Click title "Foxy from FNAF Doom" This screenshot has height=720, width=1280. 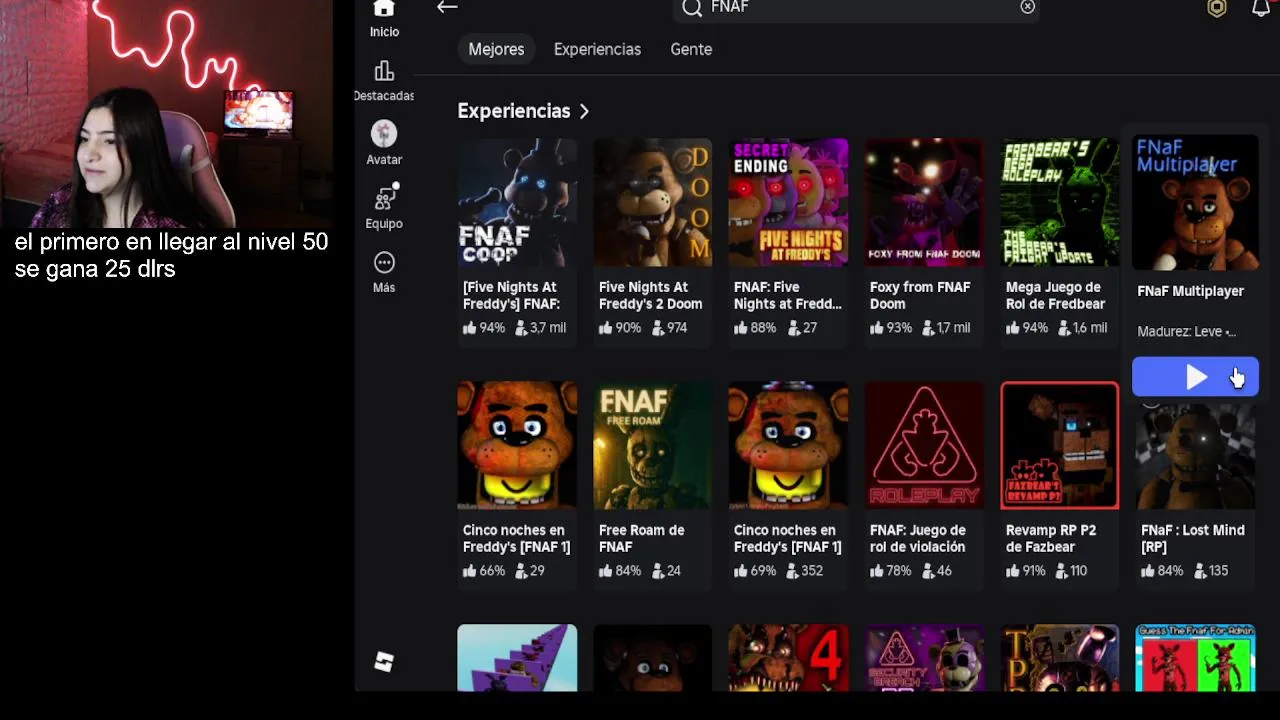(x=920, y=295)
